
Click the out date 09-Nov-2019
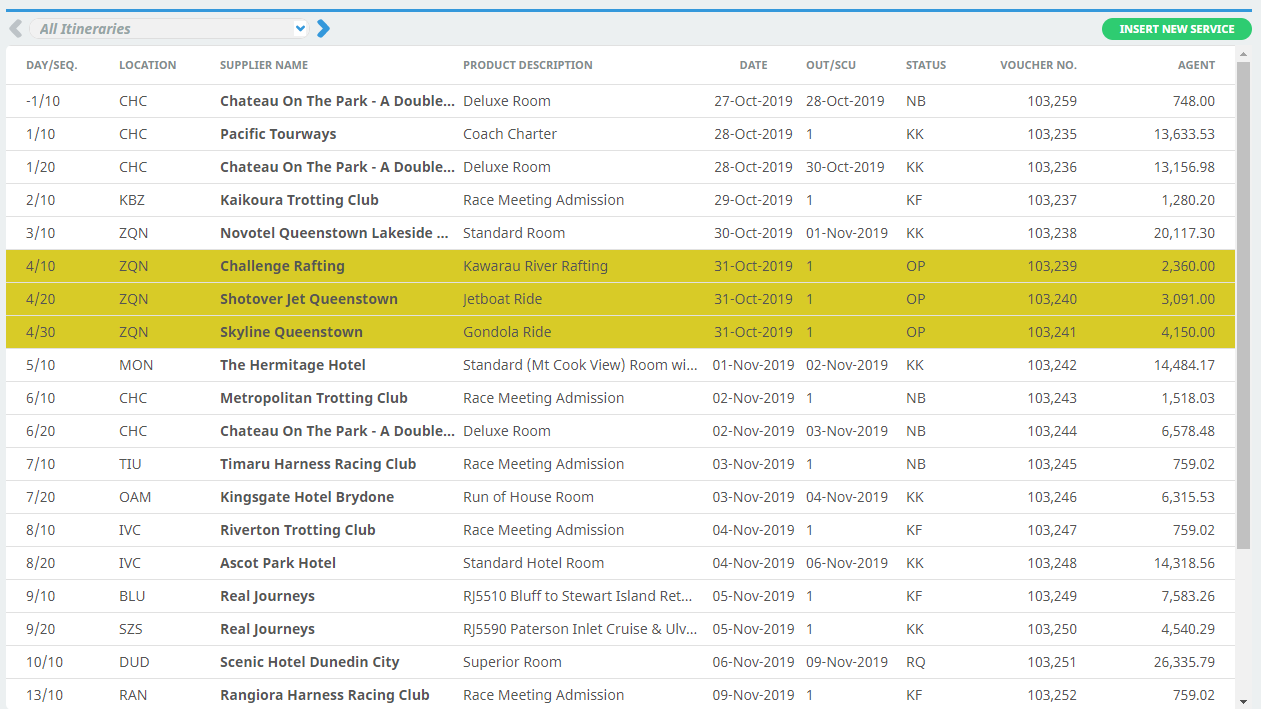tap(847, 662)
